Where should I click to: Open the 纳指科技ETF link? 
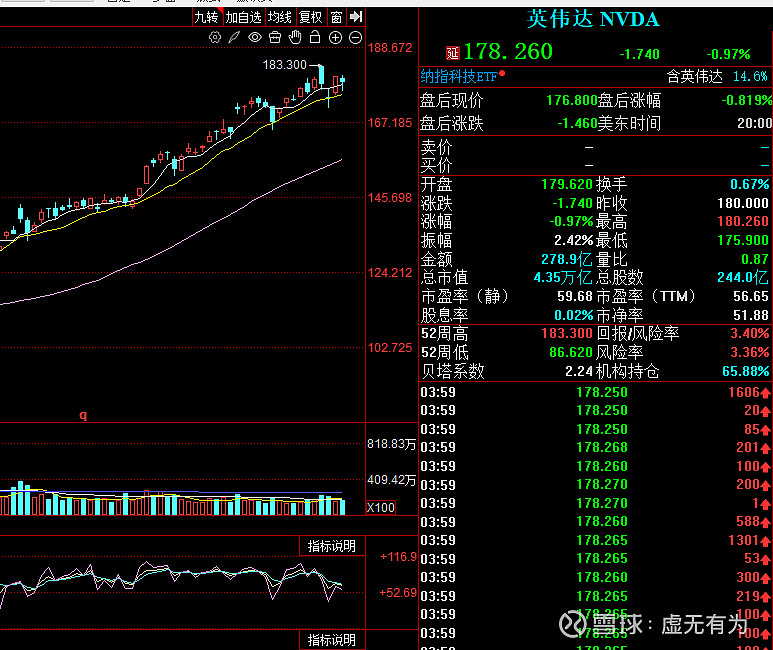459,76
